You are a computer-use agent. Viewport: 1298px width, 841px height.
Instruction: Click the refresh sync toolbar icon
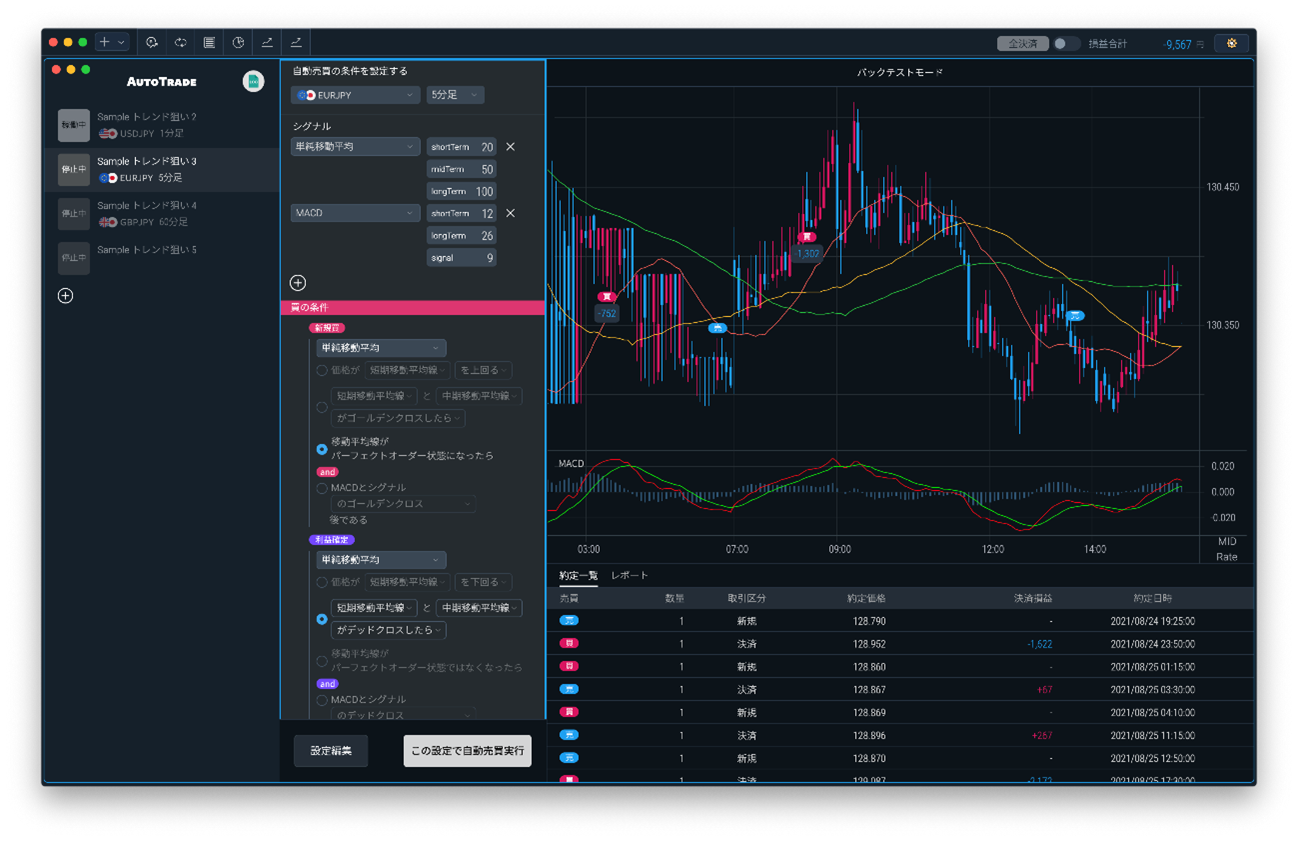(181, 43)
